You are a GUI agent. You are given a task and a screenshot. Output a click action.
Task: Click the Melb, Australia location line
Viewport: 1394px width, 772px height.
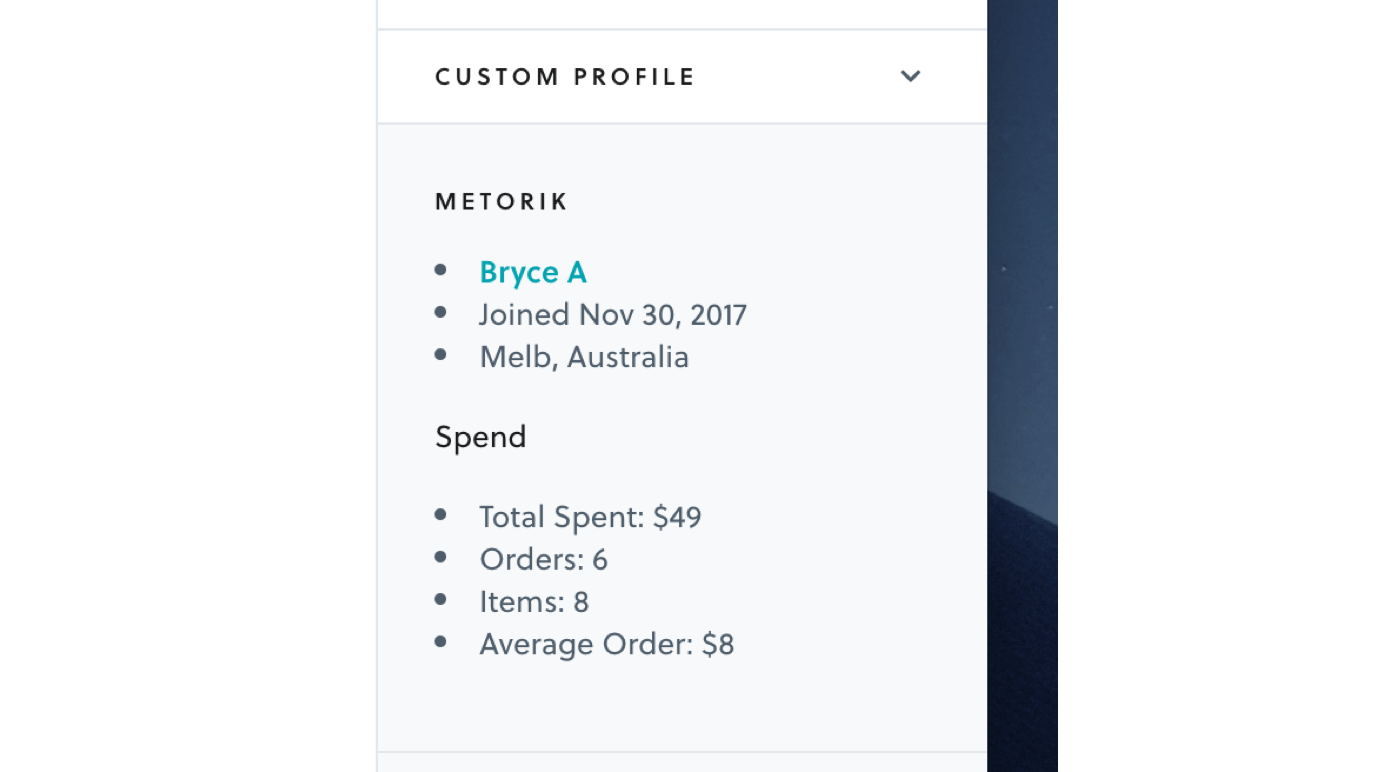pyautogui.click(x=584, y=357)
